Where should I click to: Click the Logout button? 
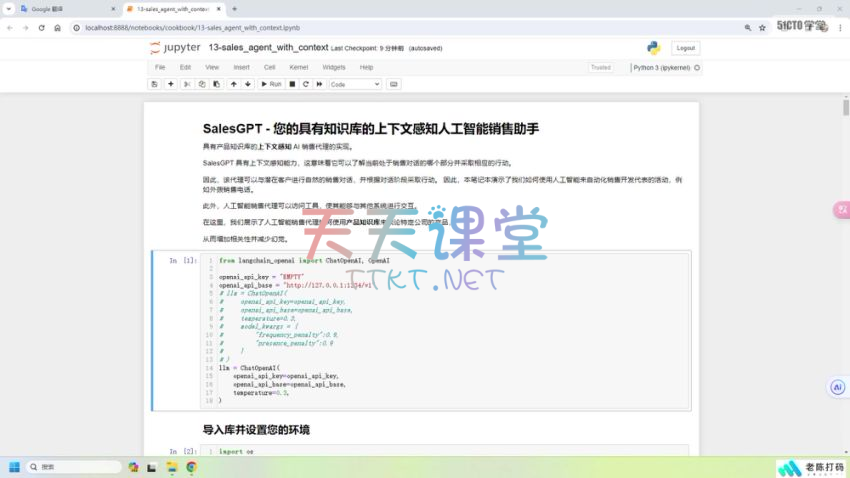(x=685, y=47)
